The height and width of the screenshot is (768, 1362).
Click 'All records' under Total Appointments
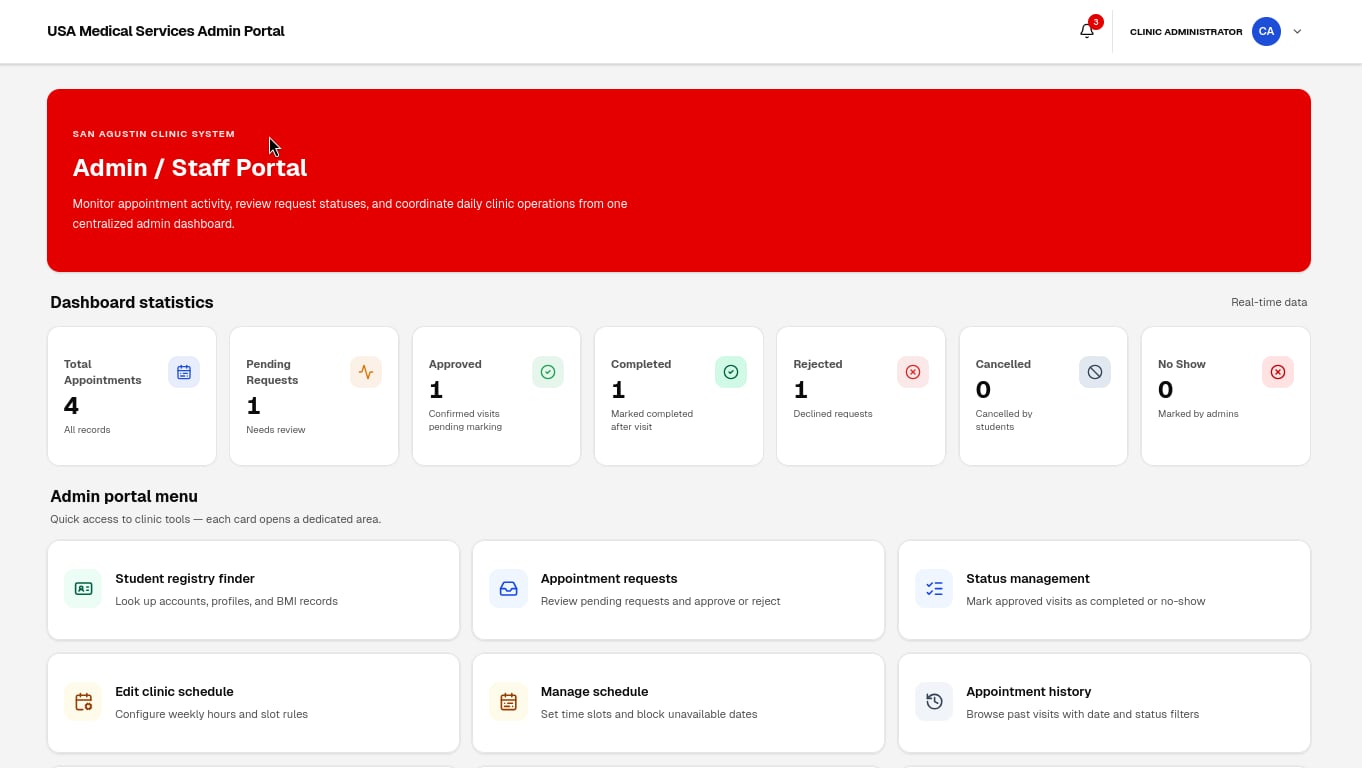point(87,430)
